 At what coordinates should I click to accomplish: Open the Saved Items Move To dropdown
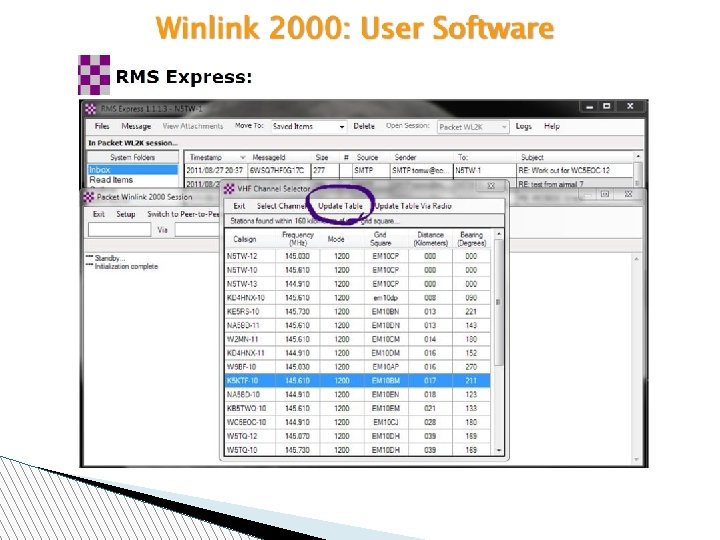(x=308, y=126)
